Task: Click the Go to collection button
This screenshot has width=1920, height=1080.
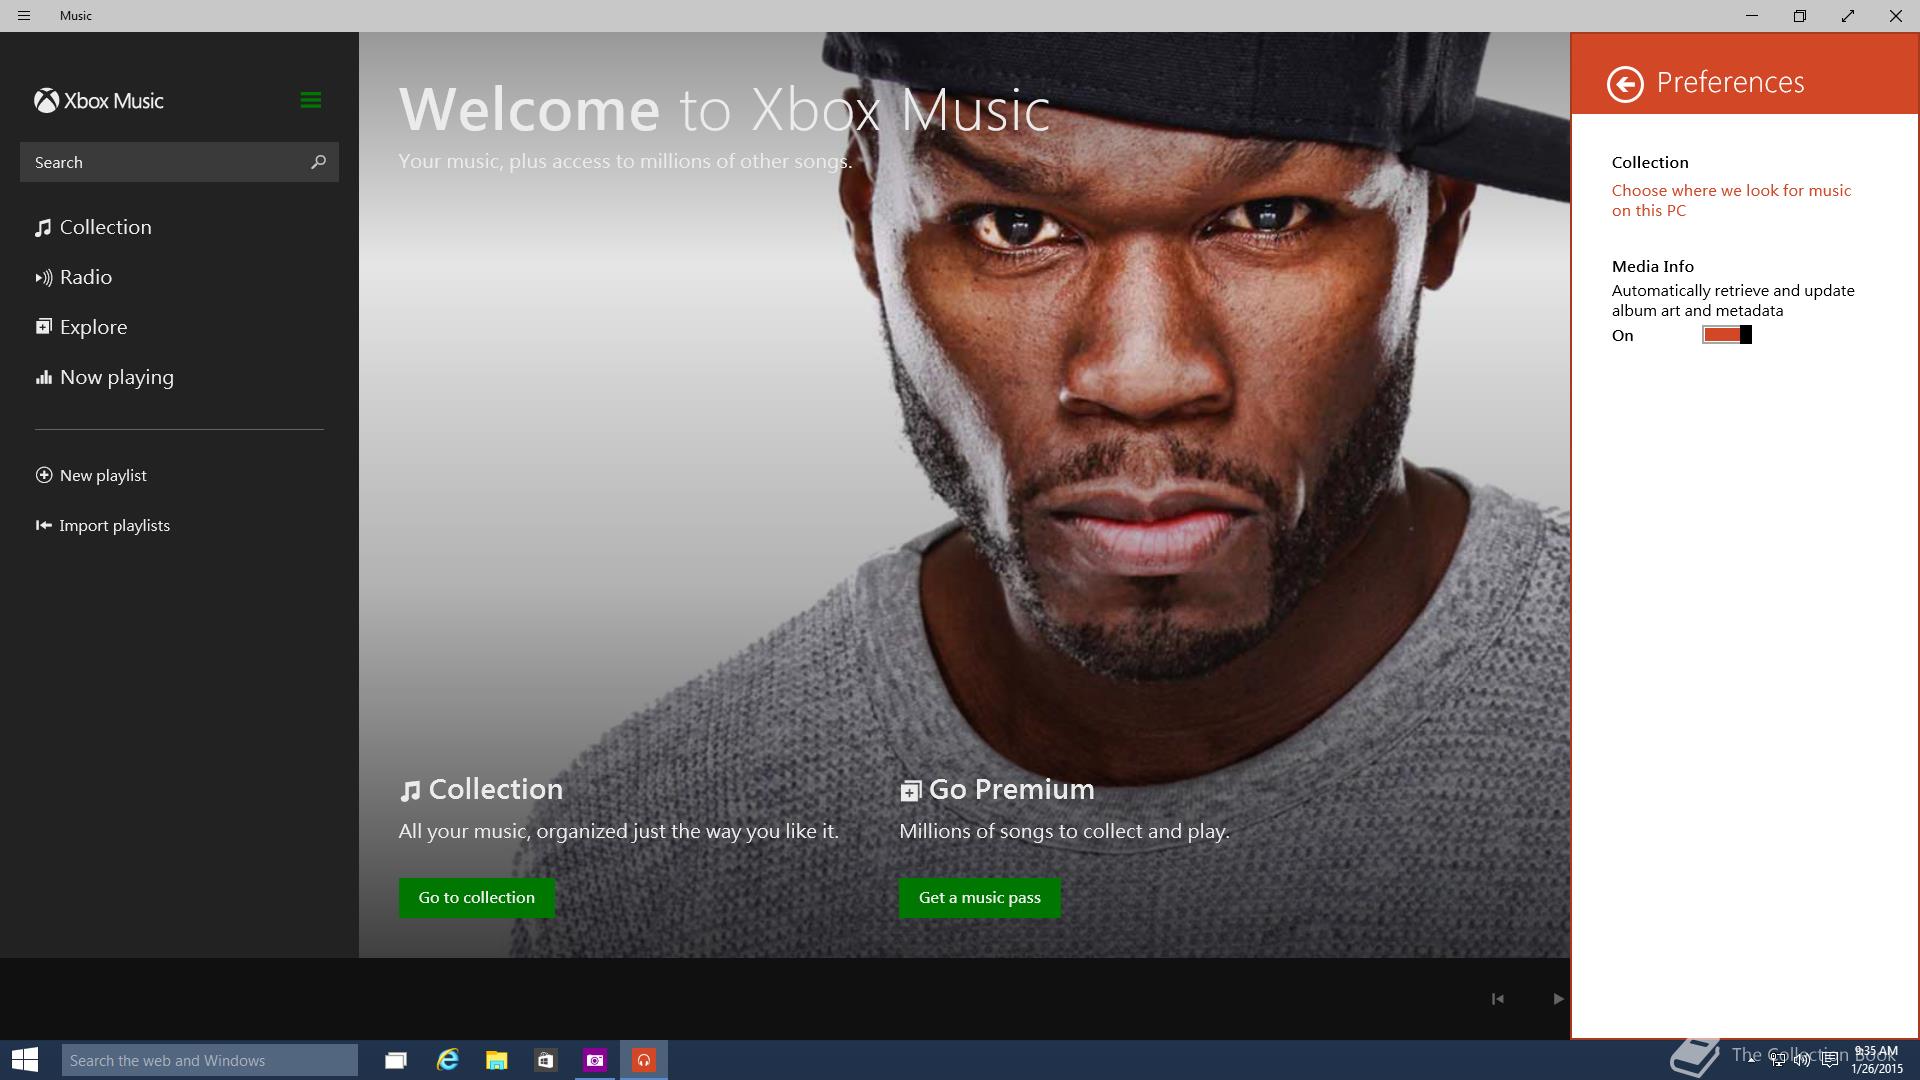Action: (x=476, y=898)
